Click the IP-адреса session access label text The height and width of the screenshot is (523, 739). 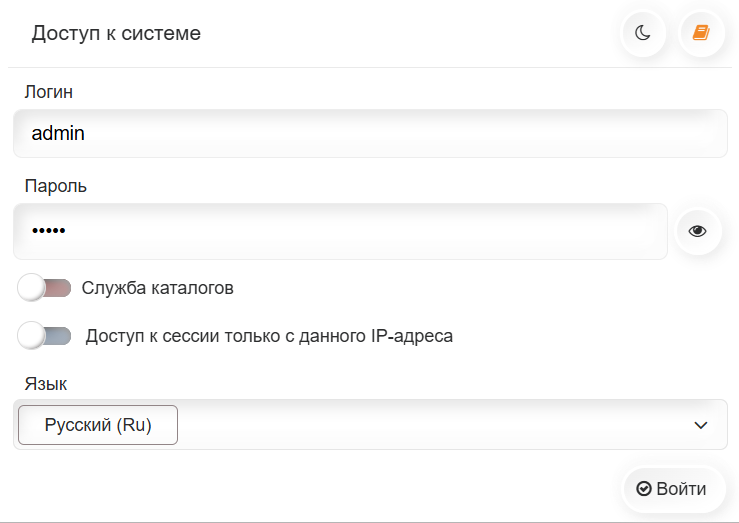(x=269, y=336)
